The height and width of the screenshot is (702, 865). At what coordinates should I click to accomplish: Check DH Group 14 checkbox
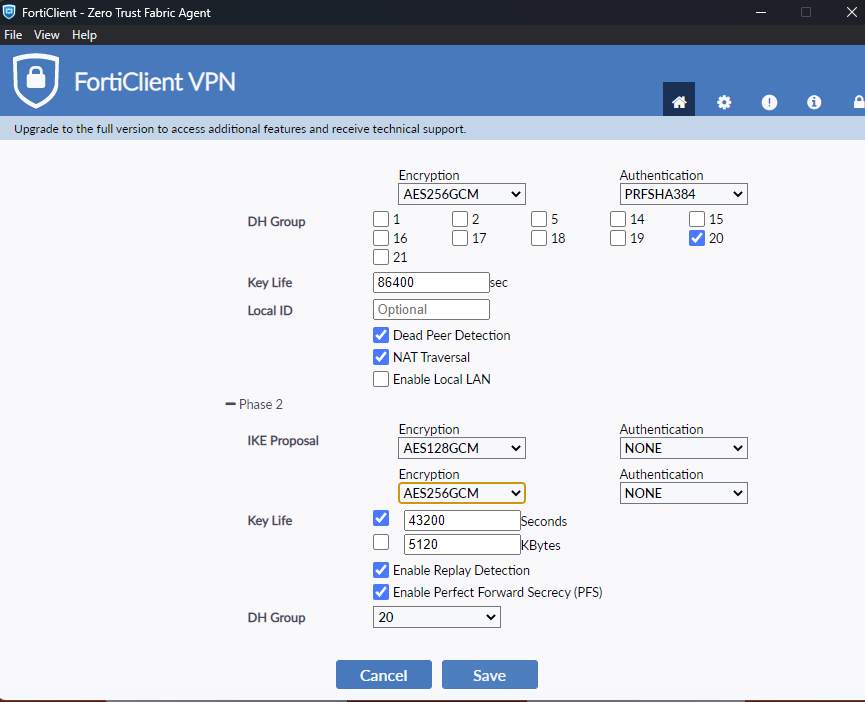[618, 219]
